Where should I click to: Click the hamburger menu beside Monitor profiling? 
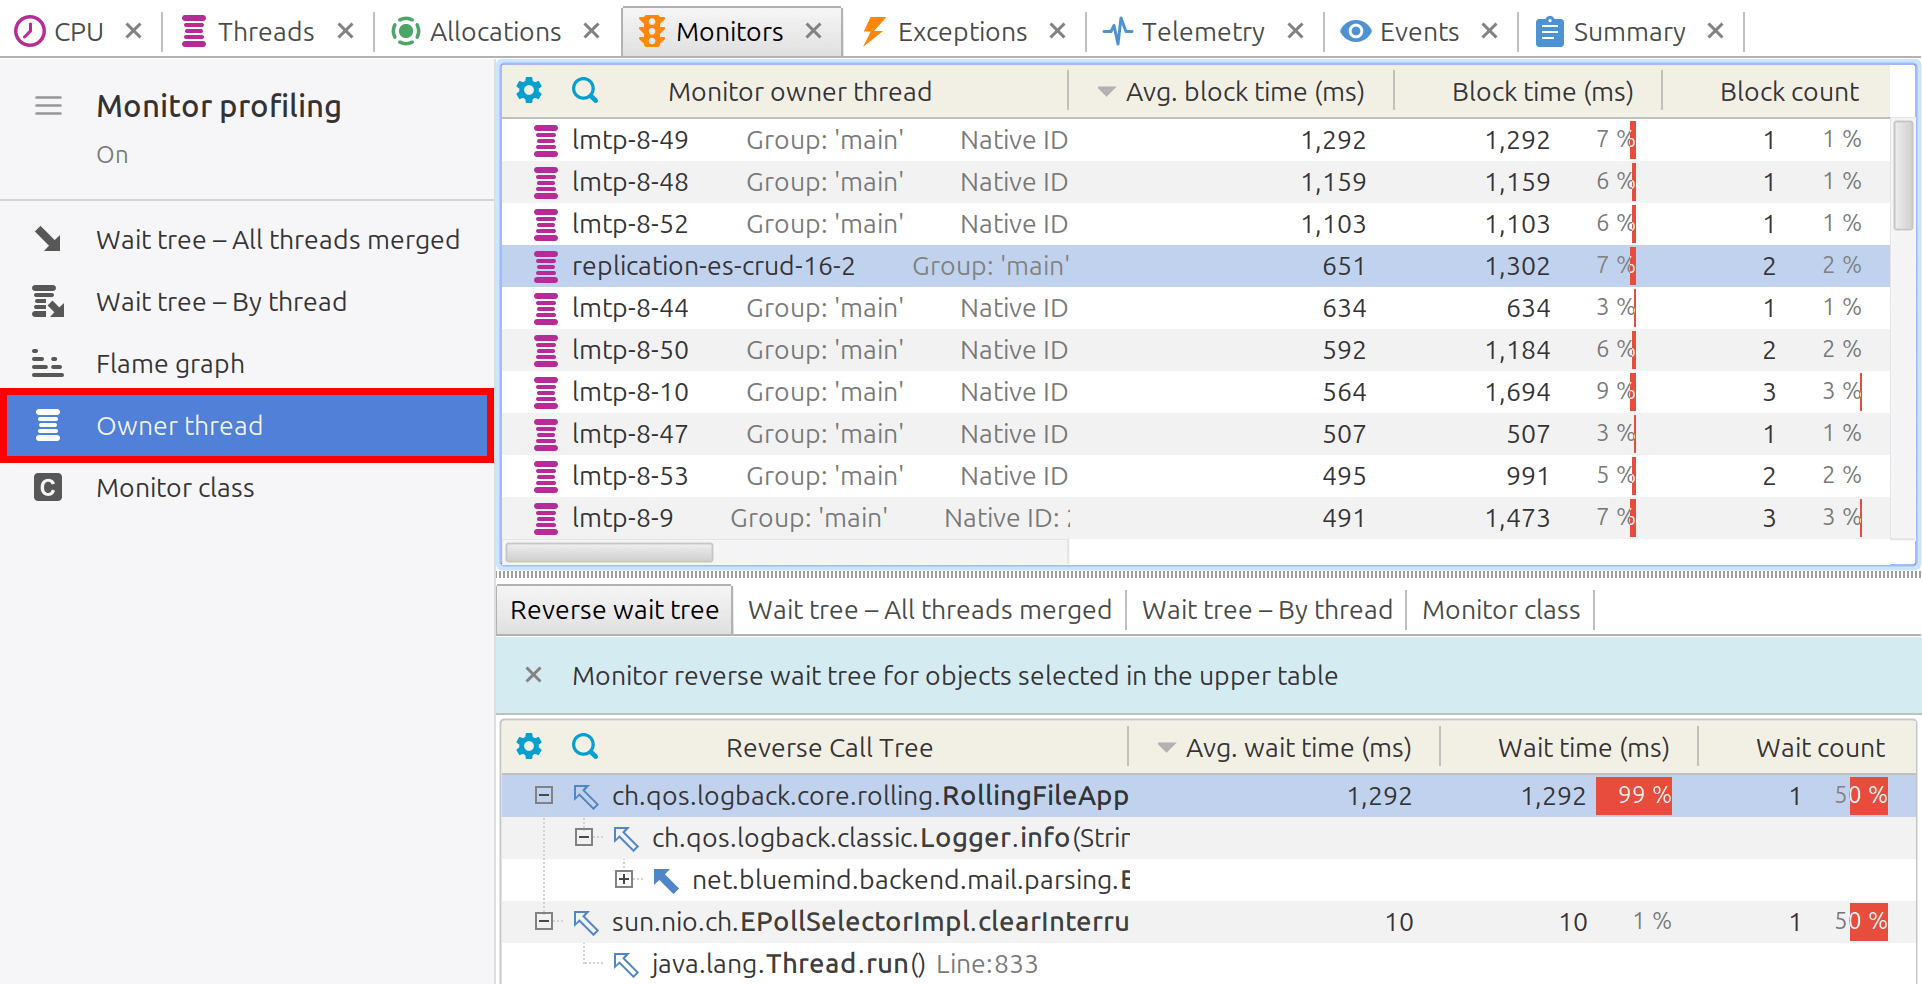coord(48,106)
